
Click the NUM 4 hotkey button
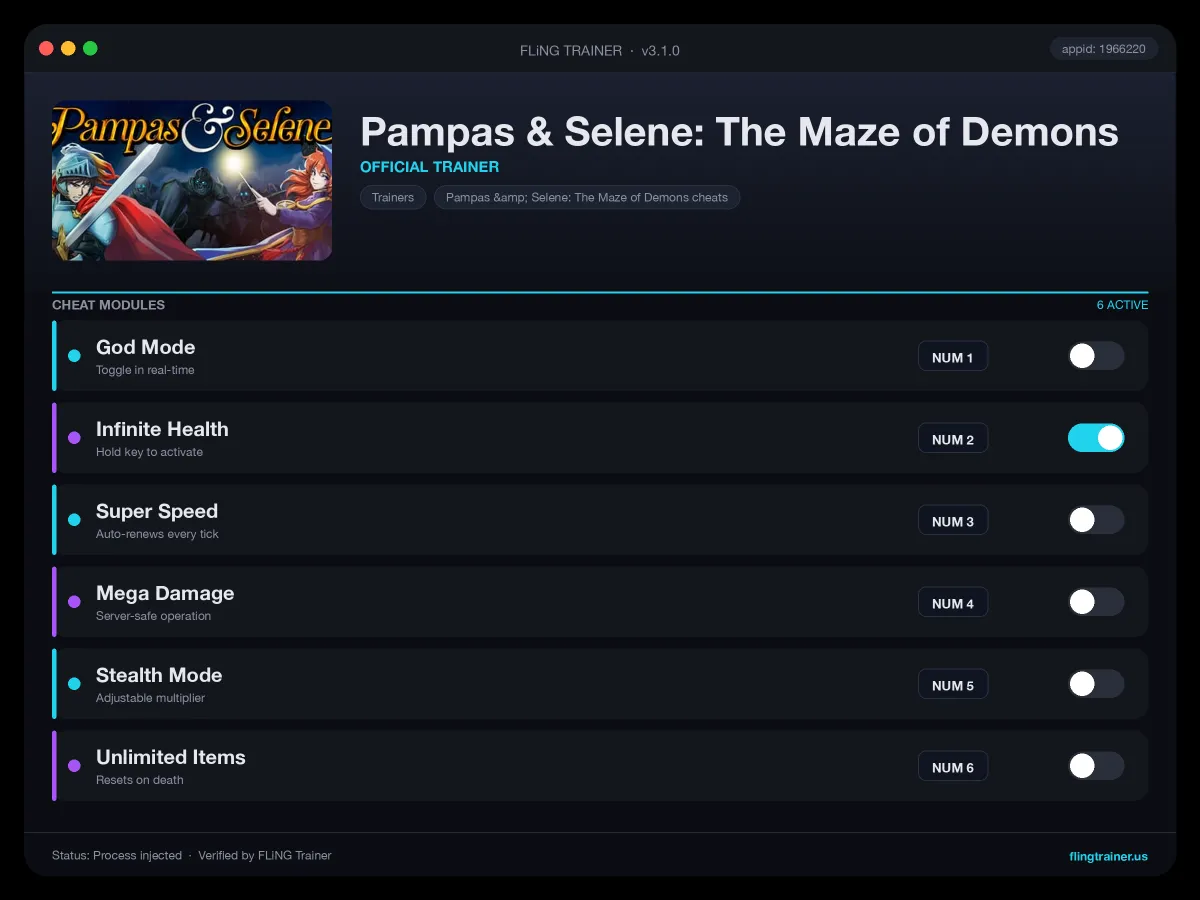(953, 603)
